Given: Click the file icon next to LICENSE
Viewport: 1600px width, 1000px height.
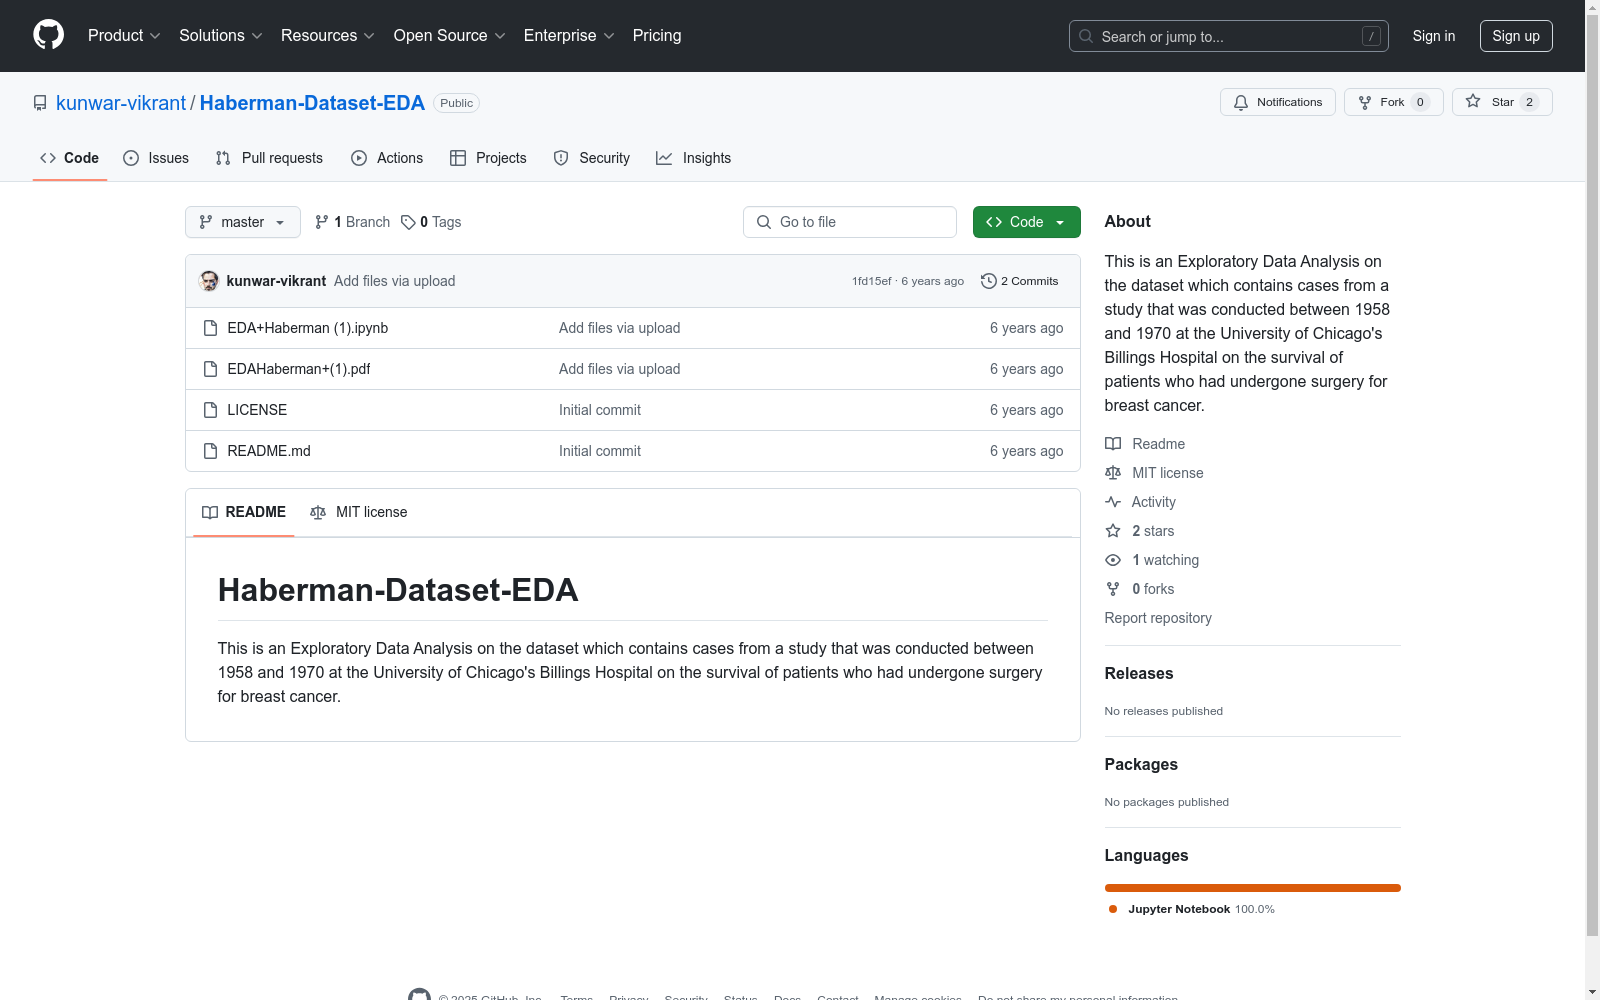Looking at the screenshot, I should point(210,410).
